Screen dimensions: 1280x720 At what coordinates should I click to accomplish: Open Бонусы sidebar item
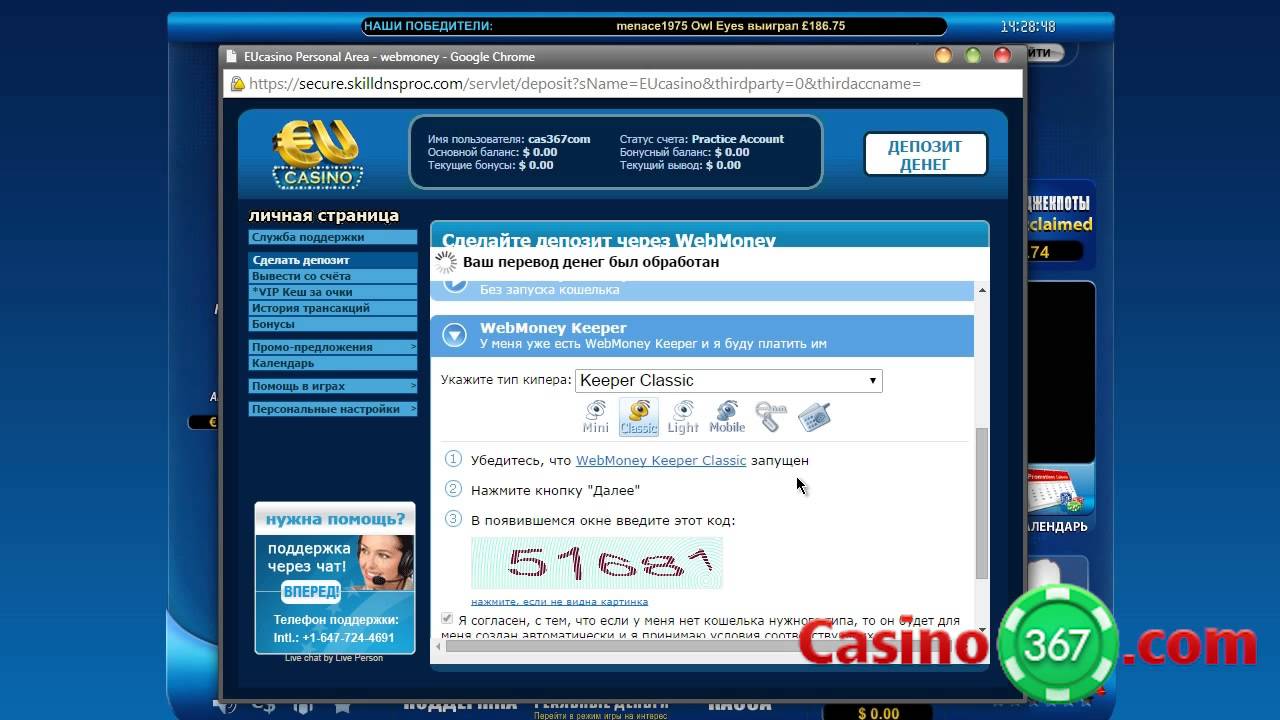click(333, 324)
